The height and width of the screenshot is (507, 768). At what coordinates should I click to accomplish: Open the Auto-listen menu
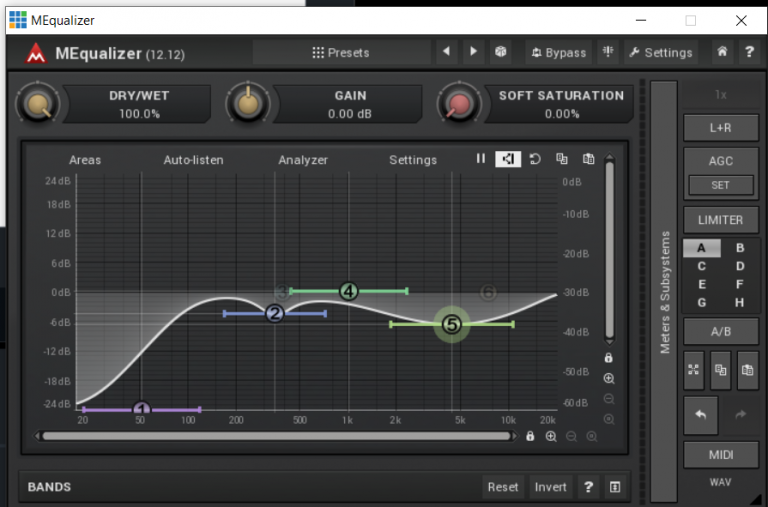click(x=193, y=160)
